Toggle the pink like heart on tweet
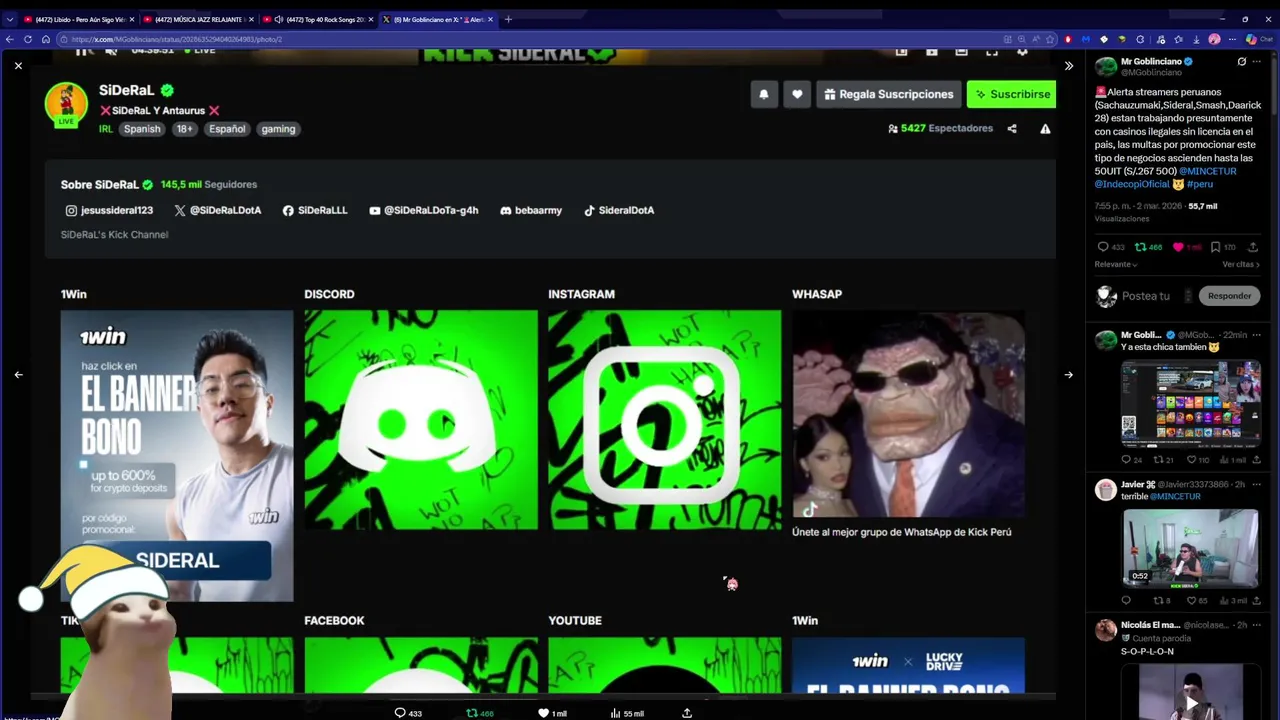This screenshot has width=1280, height=720. point(1177,247)
